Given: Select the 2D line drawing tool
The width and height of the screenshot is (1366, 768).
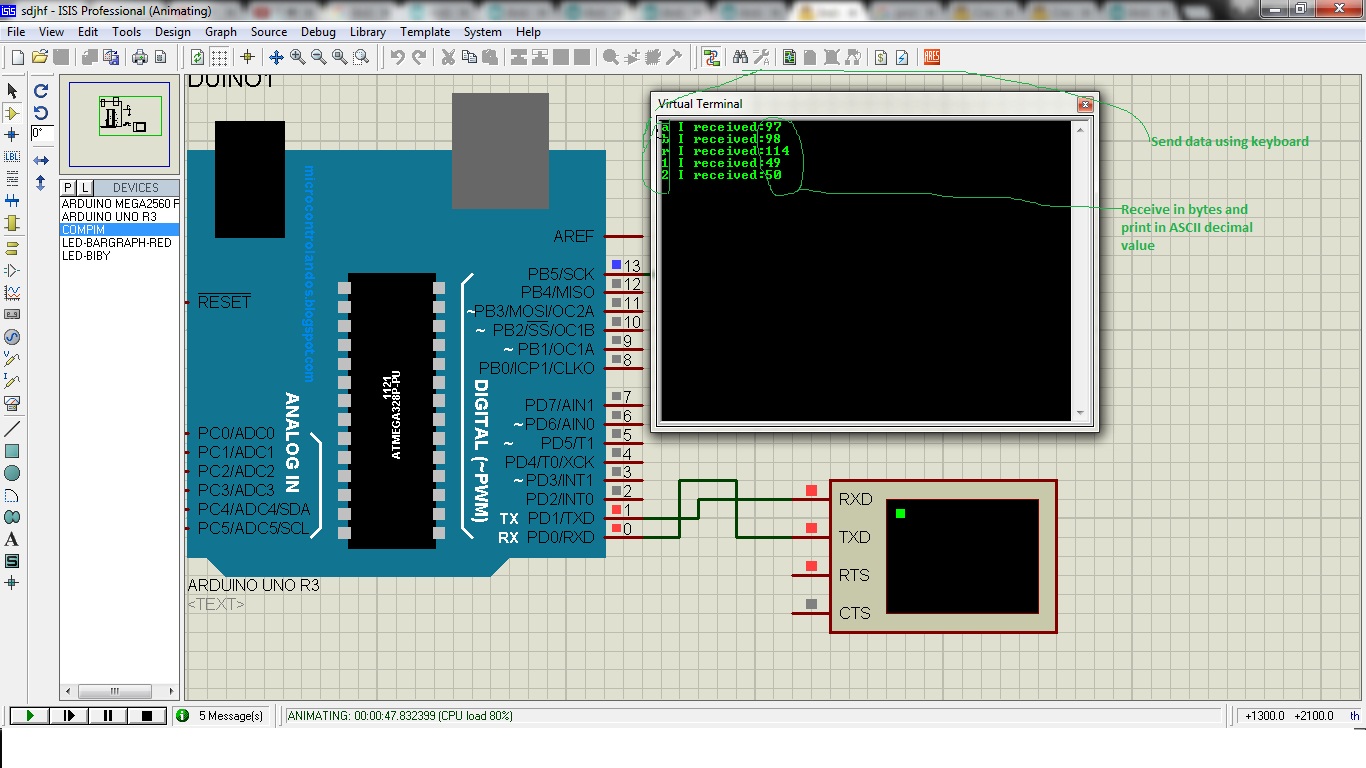Looking at the screenshot, I should 12,428.
